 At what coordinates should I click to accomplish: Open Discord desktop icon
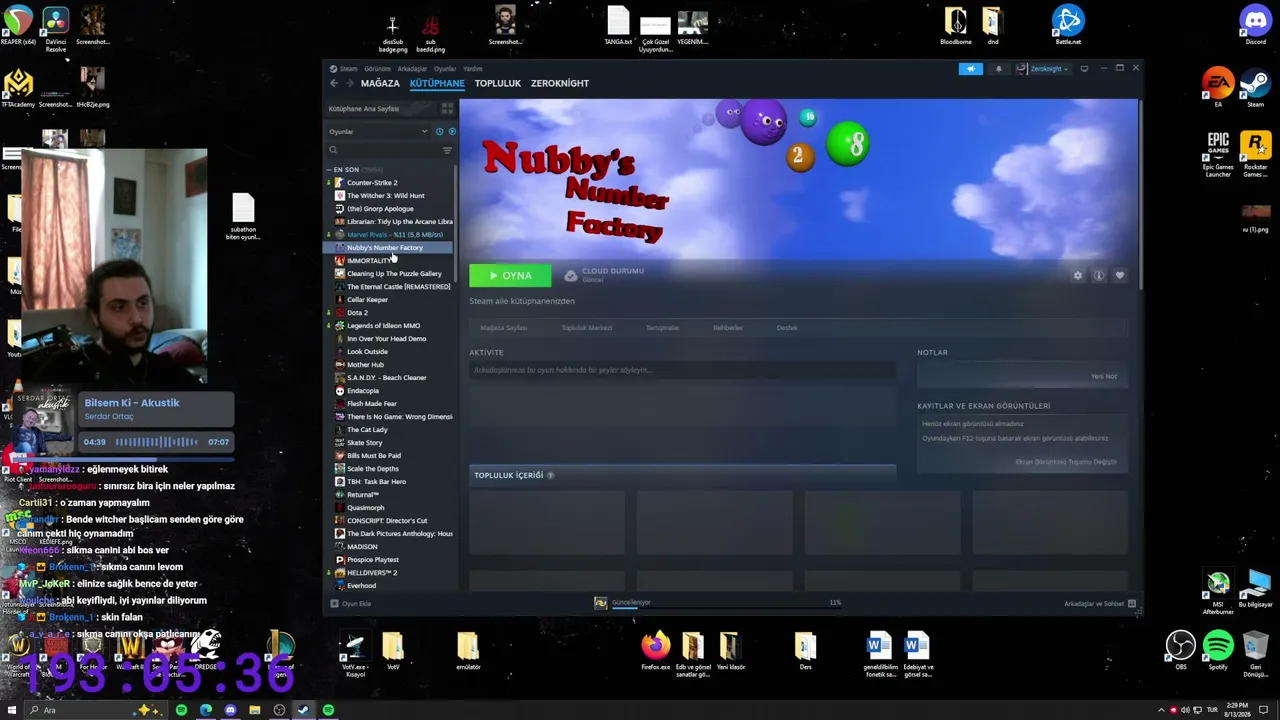click(x=1255, y=25)
